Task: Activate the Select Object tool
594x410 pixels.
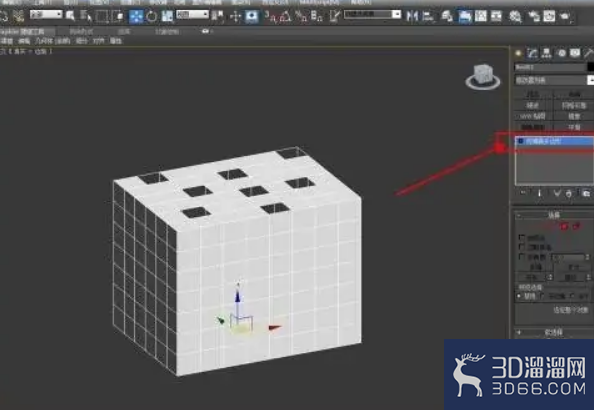Action: (x=70, y=16)
